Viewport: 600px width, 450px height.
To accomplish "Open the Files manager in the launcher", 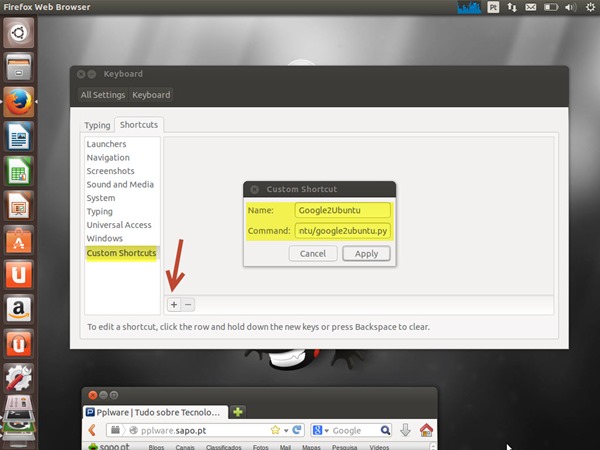I will click(18, 67).
